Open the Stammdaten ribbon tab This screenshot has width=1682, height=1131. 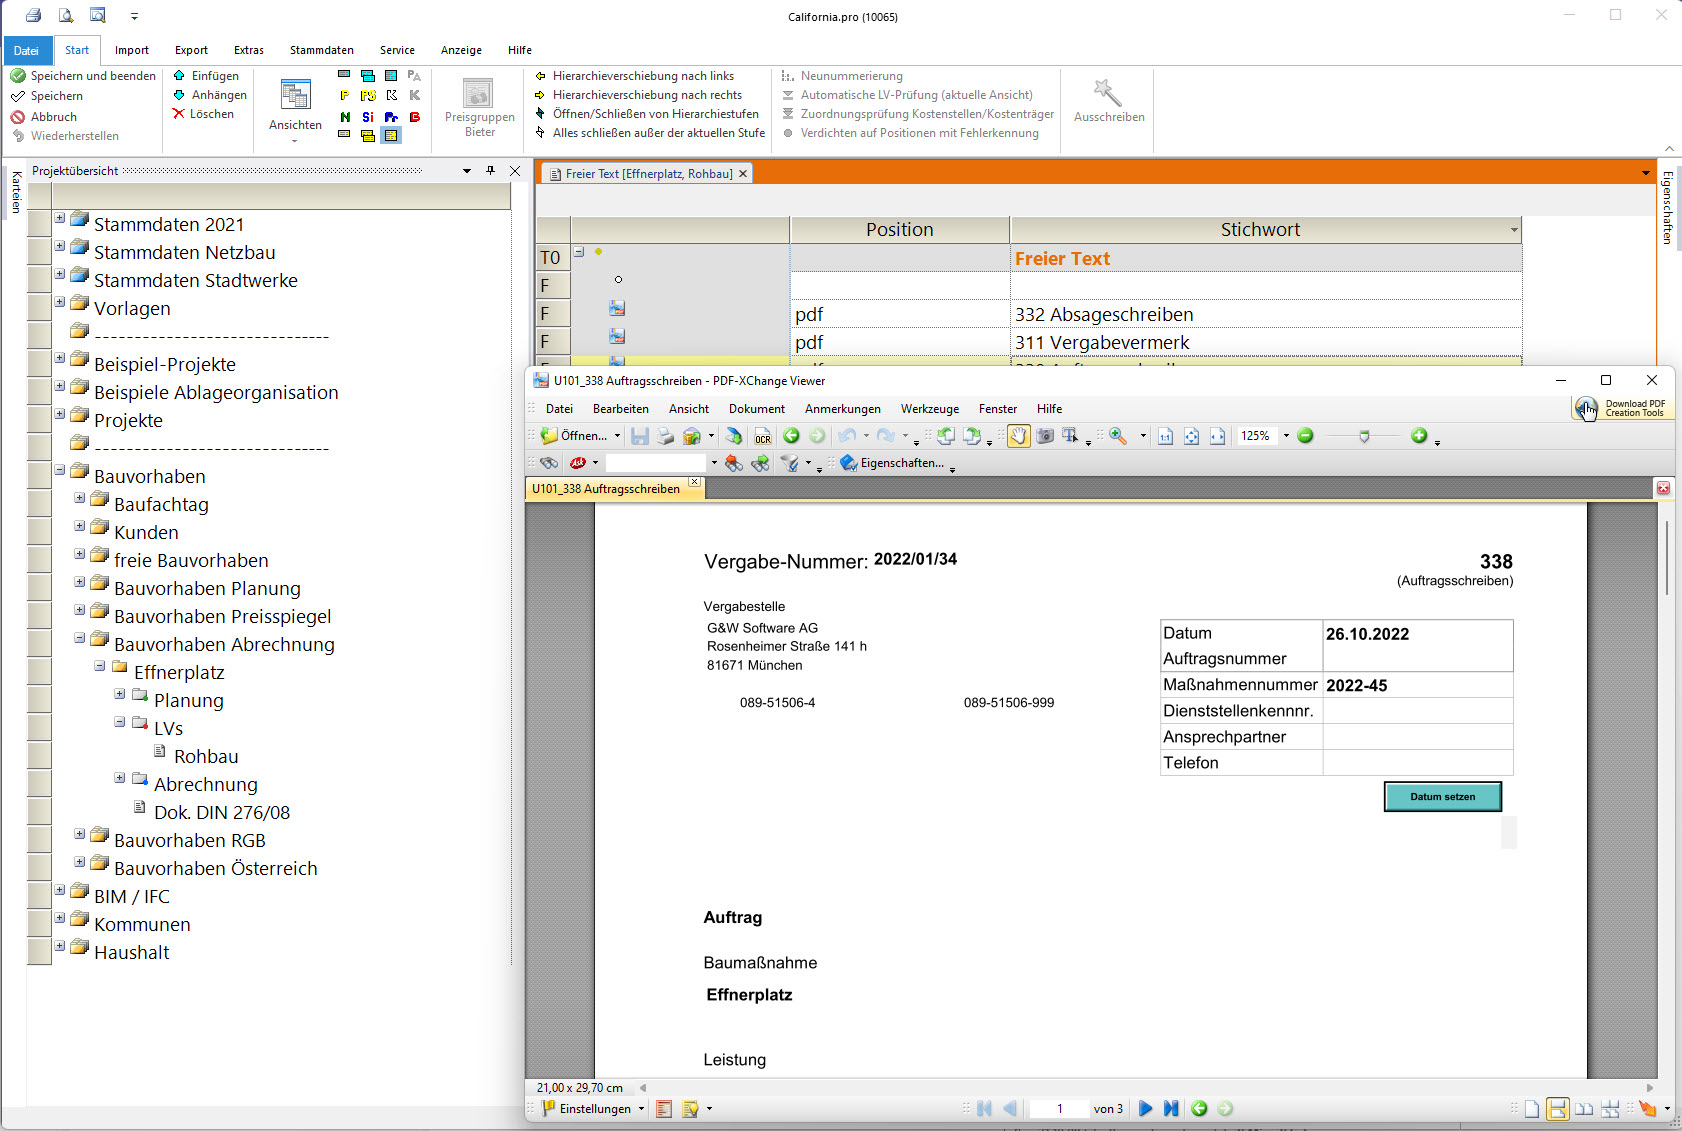[x=321, y=50]
